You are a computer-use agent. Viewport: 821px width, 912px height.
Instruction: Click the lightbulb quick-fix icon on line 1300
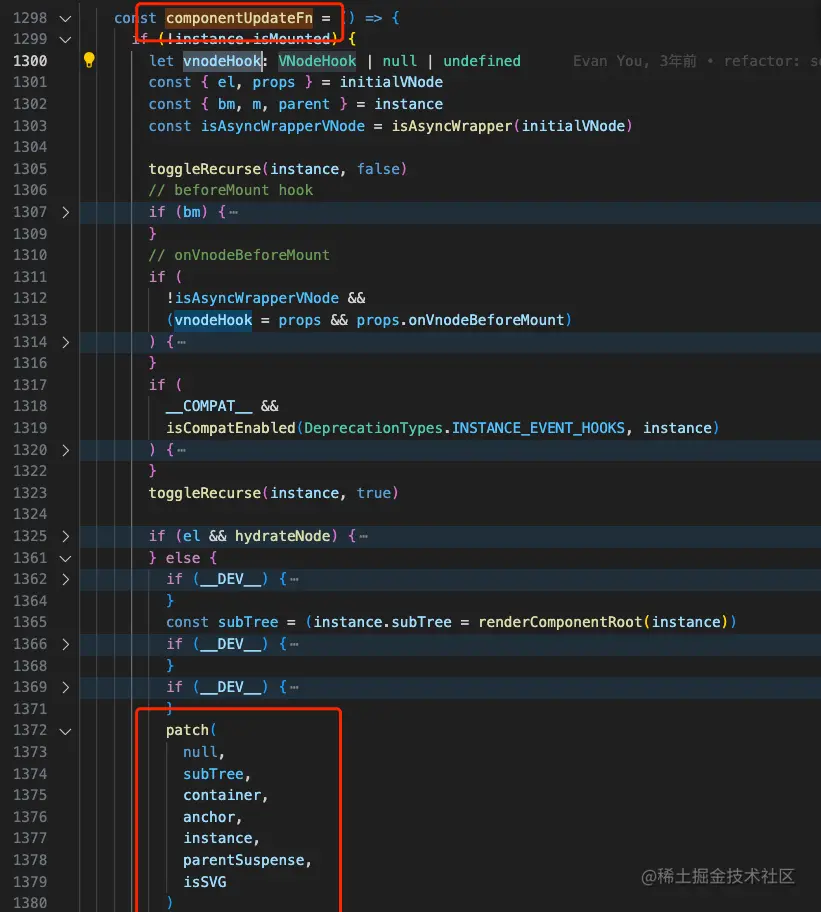coord(89,60)
